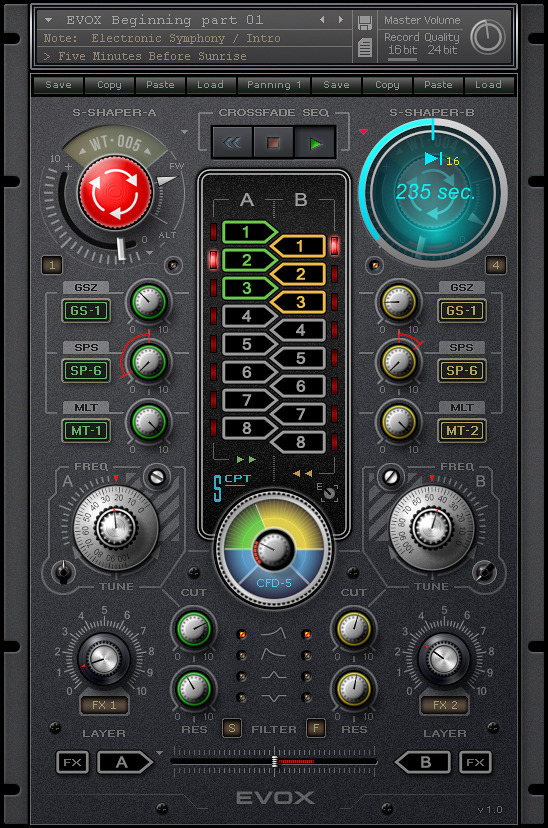The height and width of the screenshot is (828, 548).
Task: Click the floppy disk save preset icon
Action: pos(365,23)
